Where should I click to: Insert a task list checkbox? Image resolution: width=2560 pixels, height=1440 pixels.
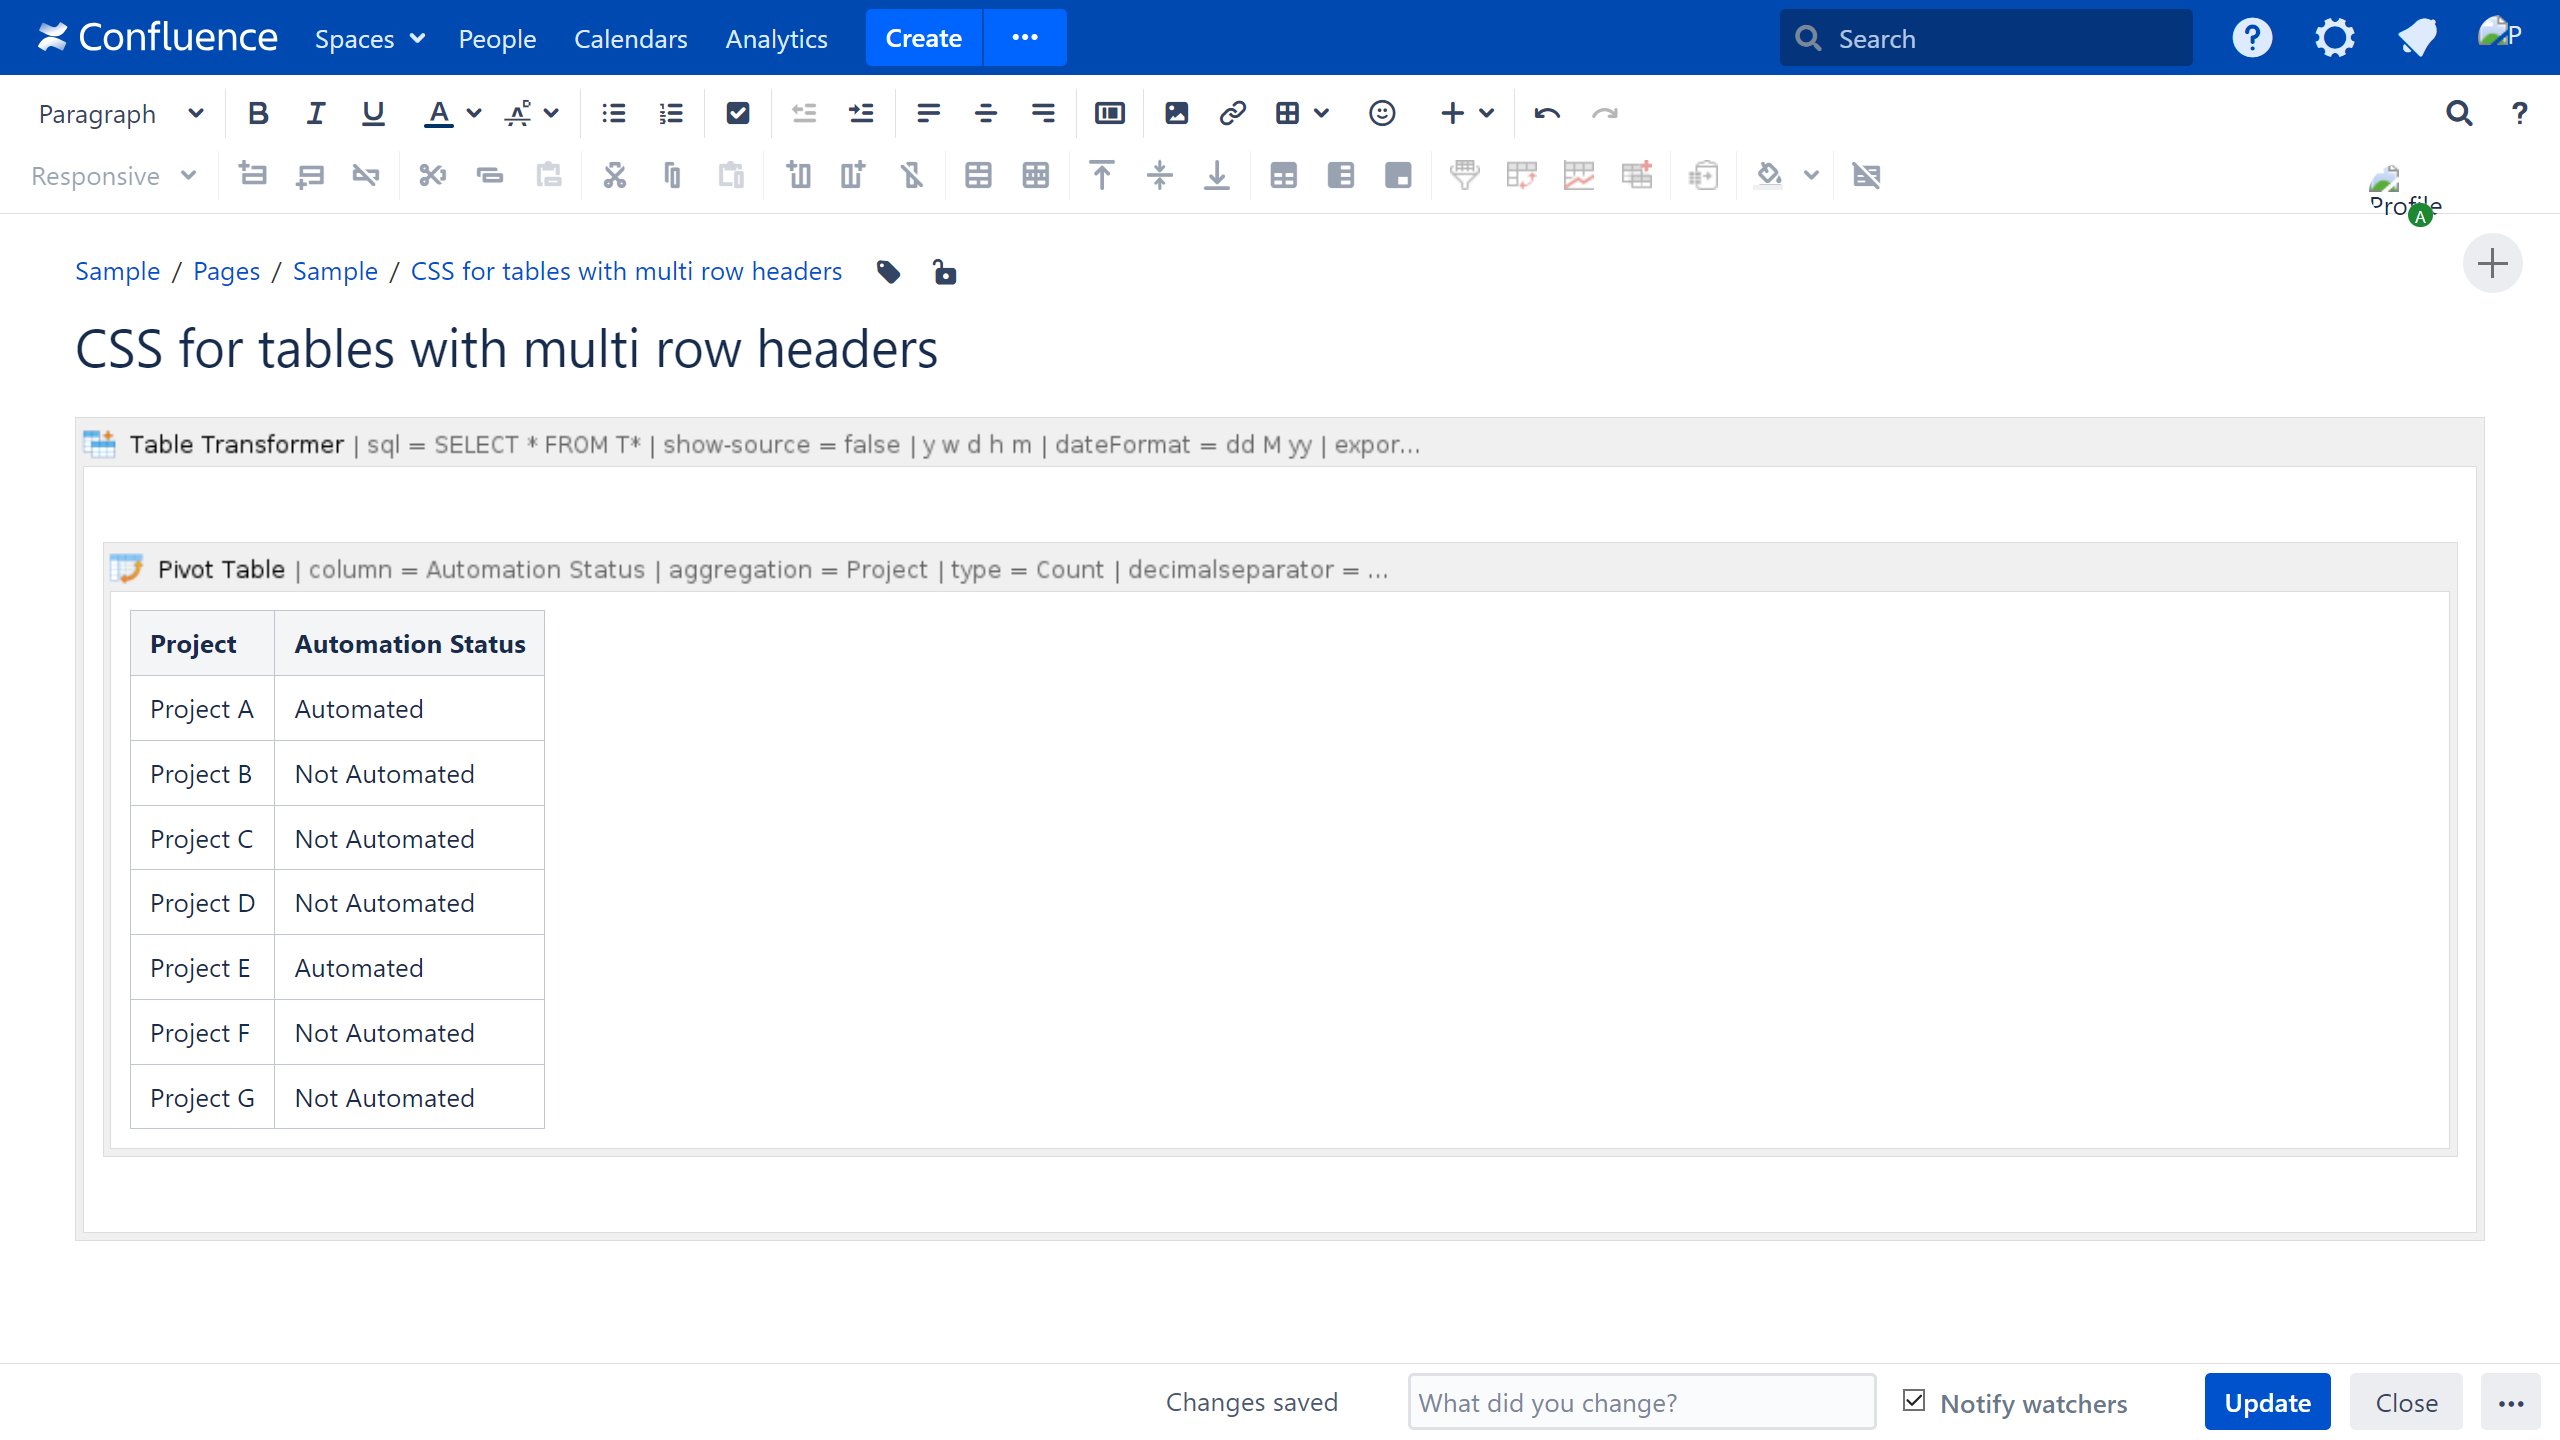point(738,113)
